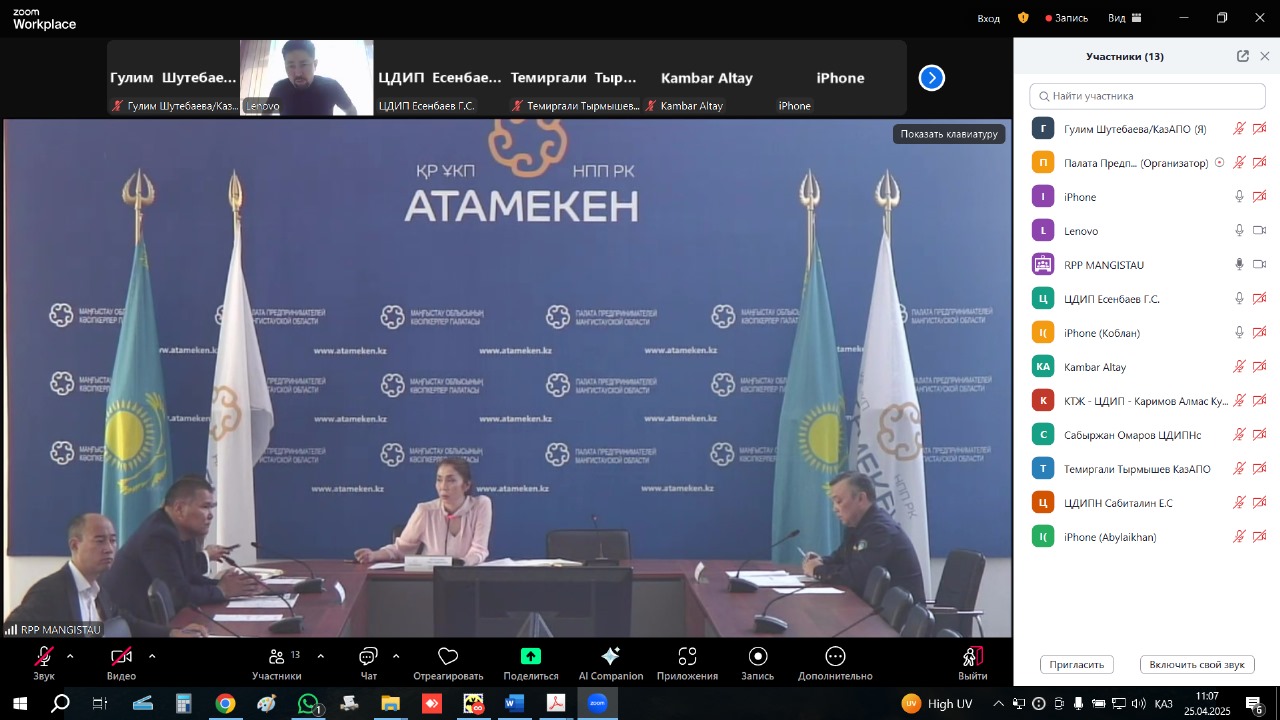Select participant iPhone (Abylaikhan) in the list

click(1148, 537)
